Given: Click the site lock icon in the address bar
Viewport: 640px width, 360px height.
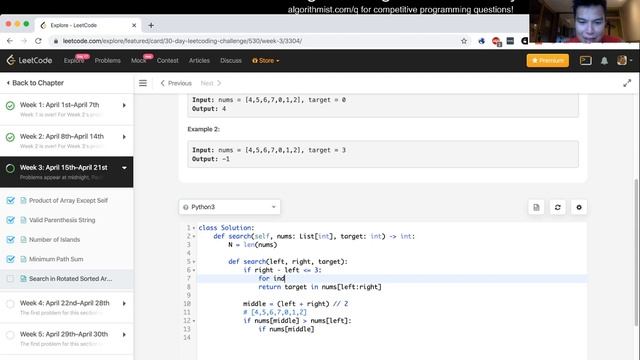Looking at the screenshot, I should (x=56, y=41).
